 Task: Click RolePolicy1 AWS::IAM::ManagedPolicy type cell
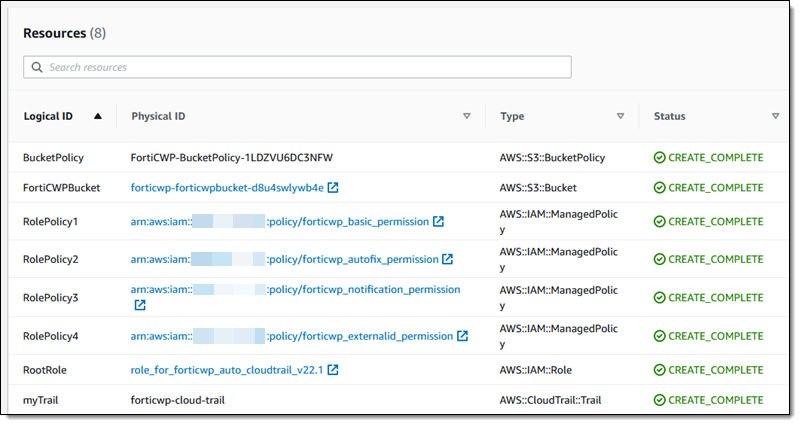(559, 221)
